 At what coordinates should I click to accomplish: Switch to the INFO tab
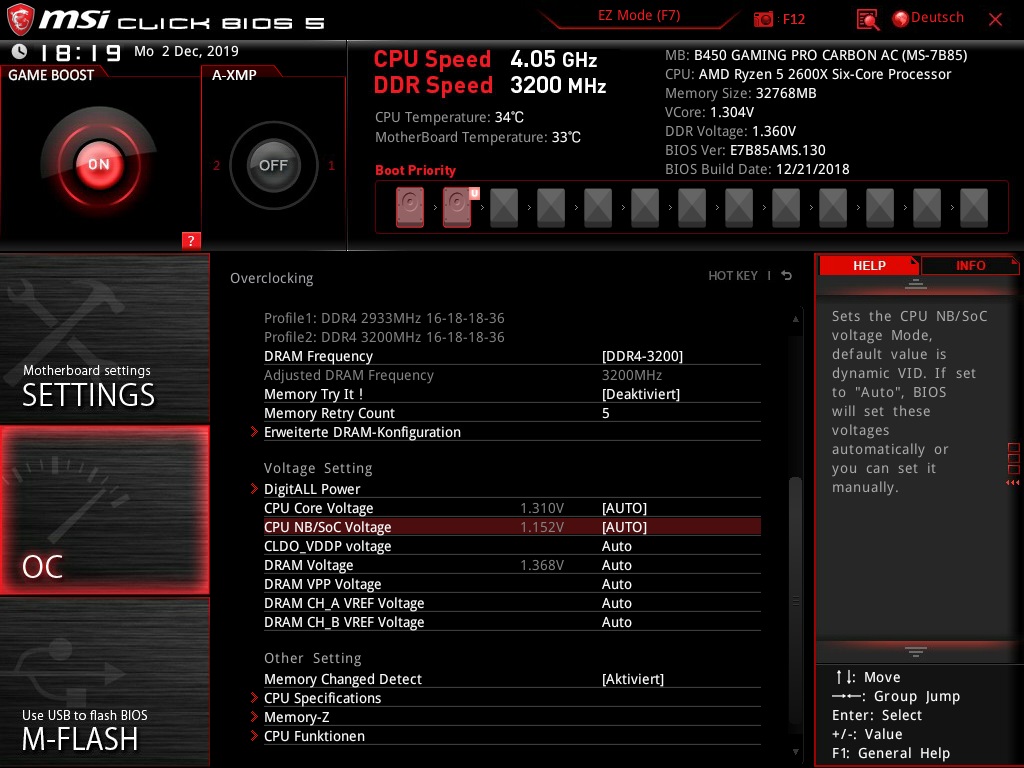pyautogui.click(x=970, y=266)
